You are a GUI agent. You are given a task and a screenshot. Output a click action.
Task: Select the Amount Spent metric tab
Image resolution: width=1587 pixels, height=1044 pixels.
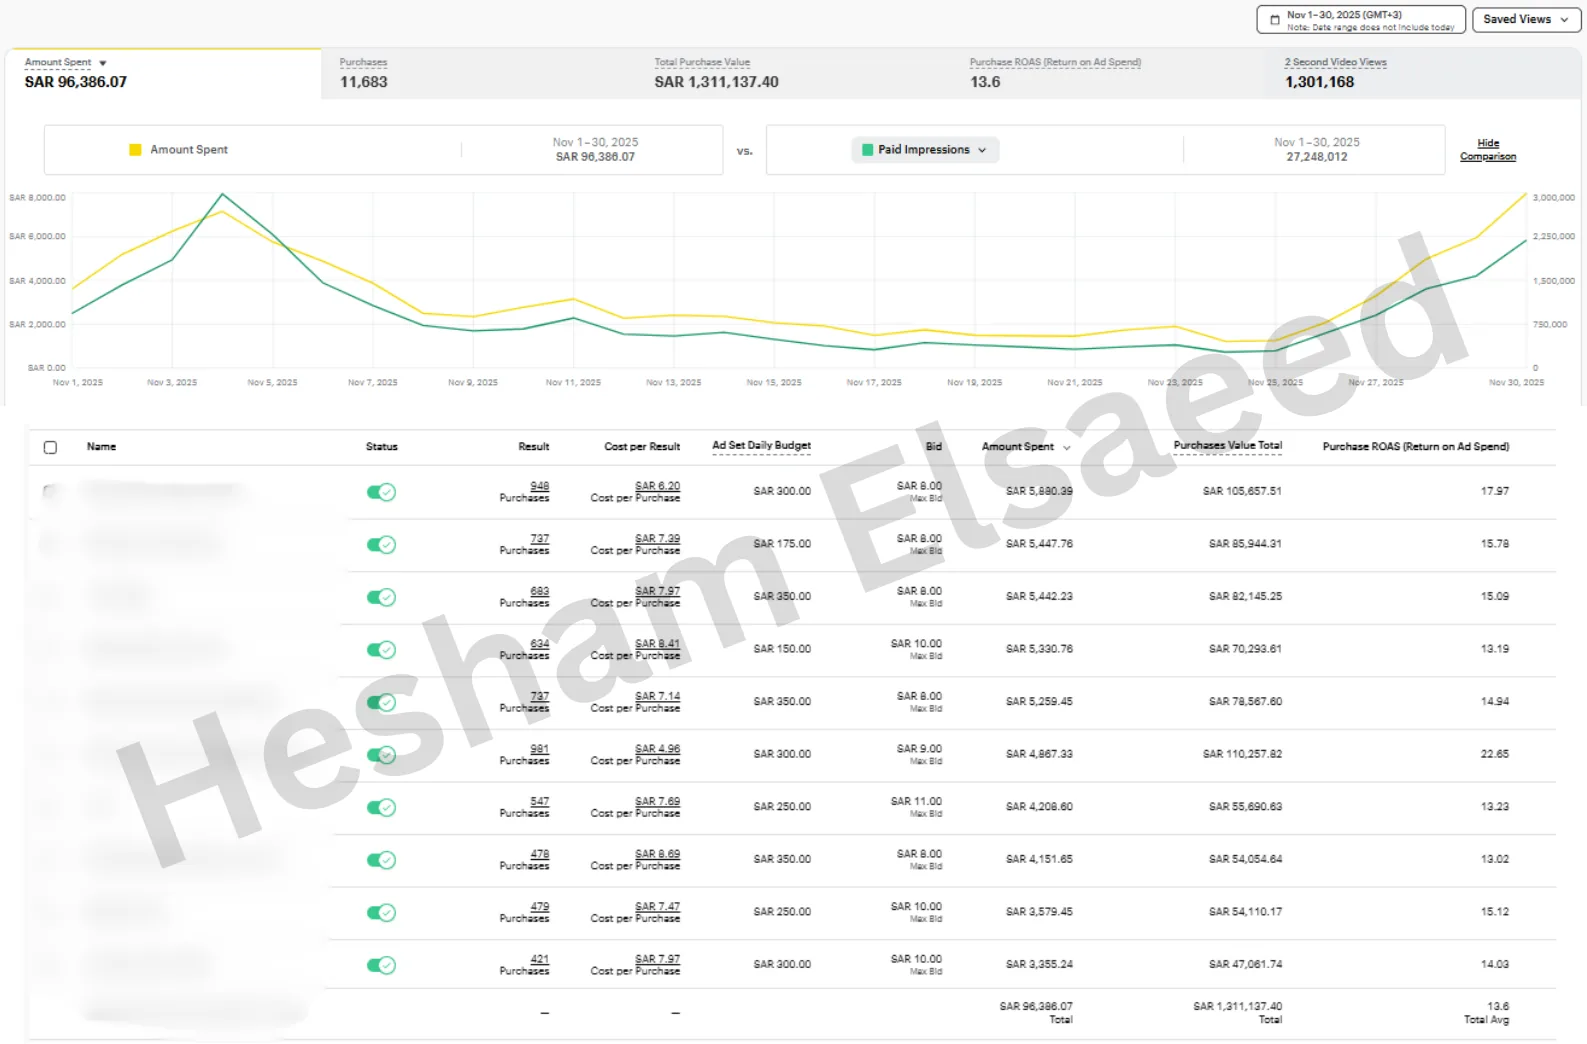tap(163, 73)
